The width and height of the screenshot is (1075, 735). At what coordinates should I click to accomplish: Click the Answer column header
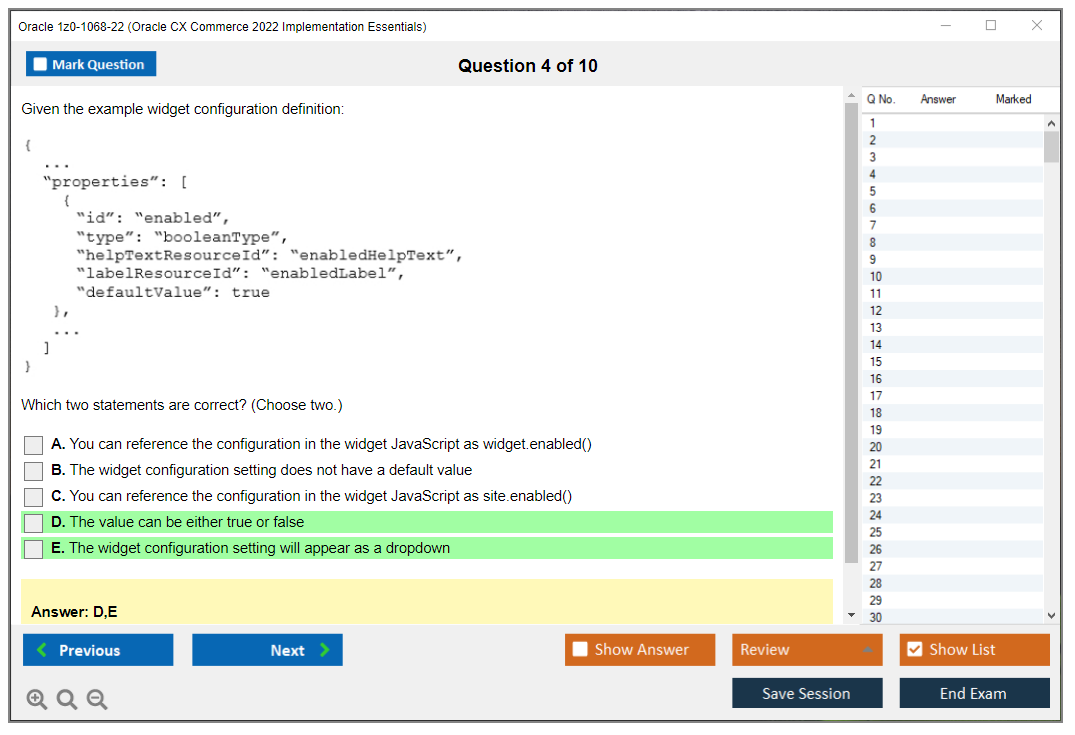(x=938, y=99)
